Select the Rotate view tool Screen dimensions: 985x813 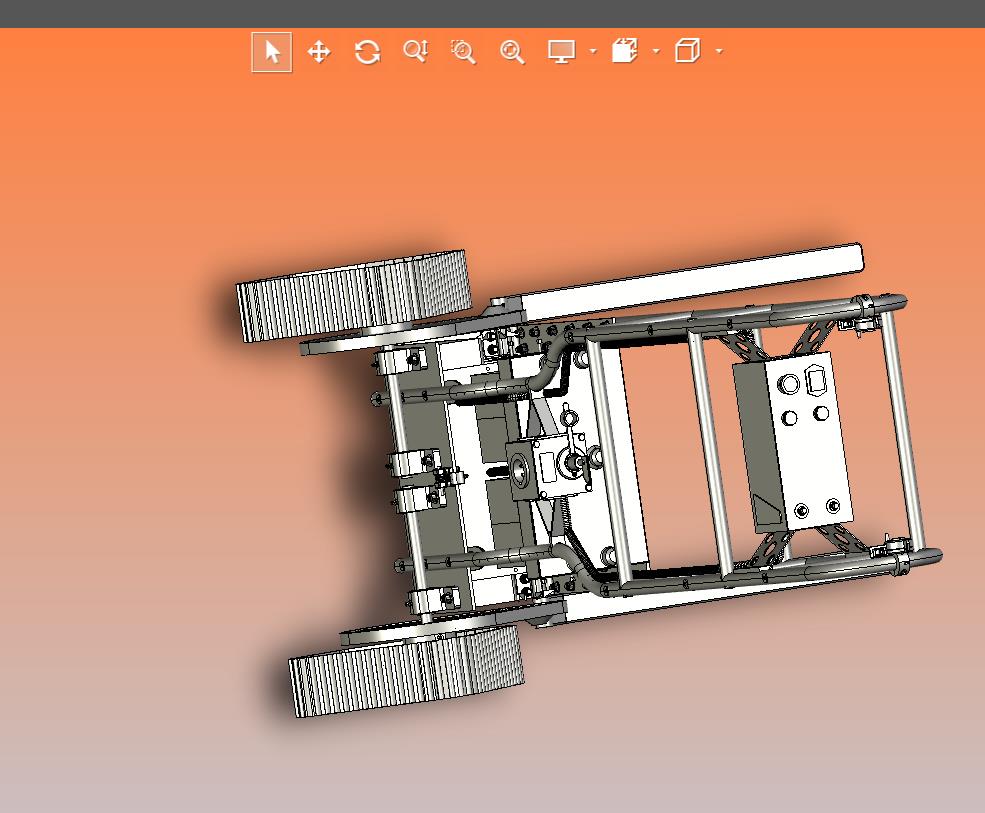point(367,52)
